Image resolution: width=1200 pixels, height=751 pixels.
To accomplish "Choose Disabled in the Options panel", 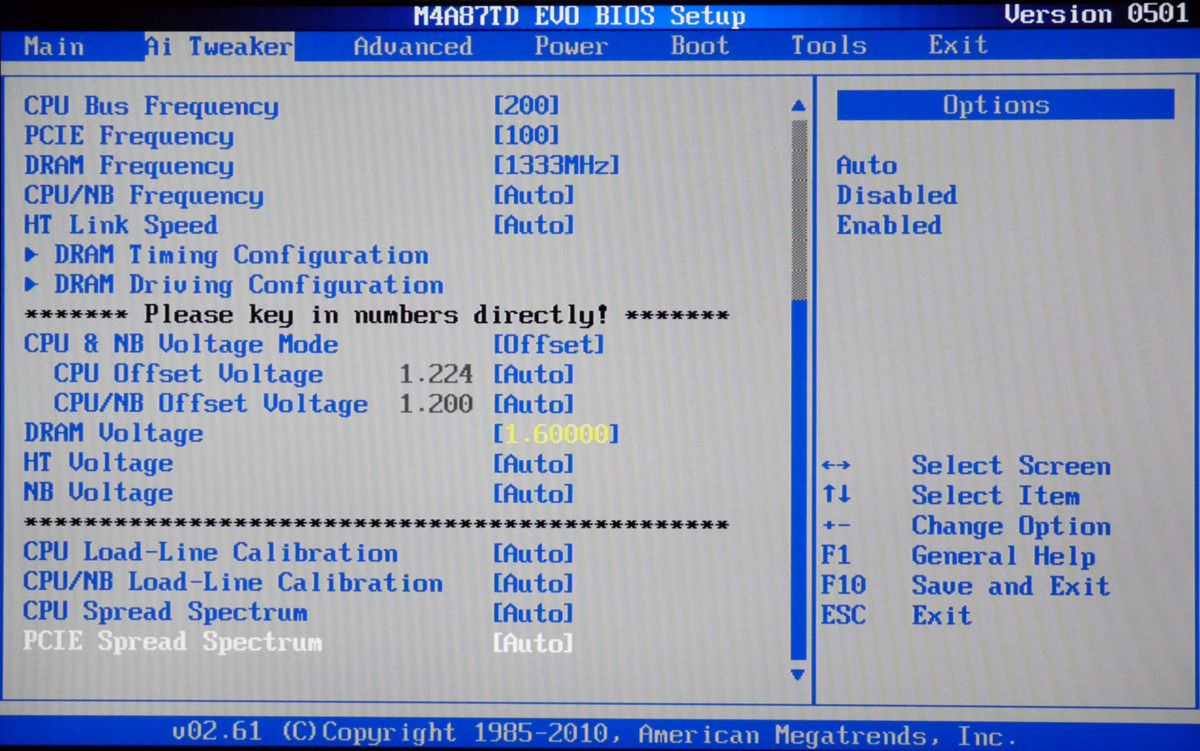I will (x=897, y=196).
